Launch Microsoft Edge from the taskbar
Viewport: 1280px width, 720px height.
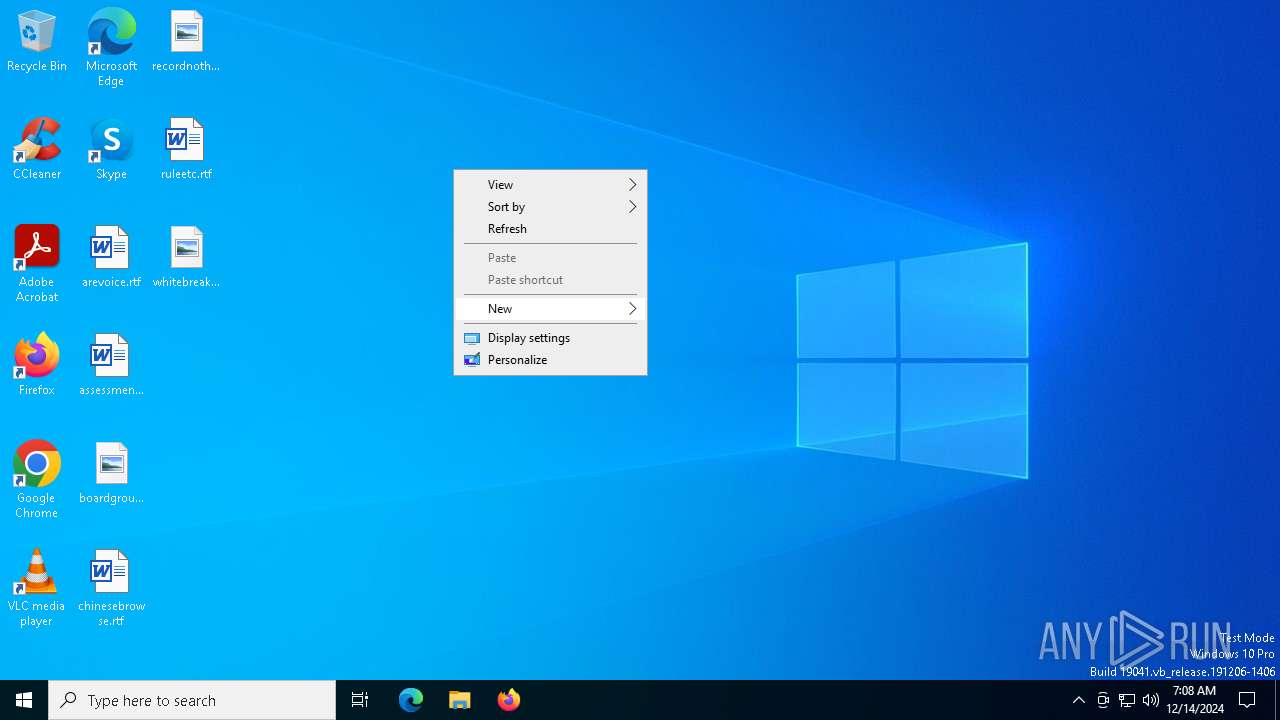[411, 700]
